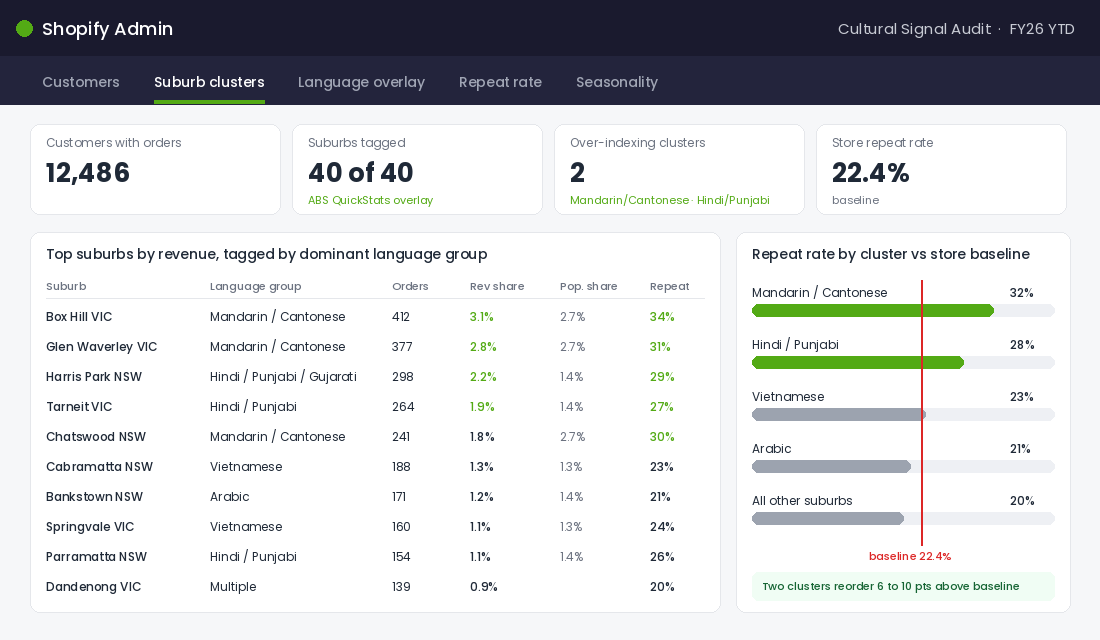Click the Store repeat rate 22.4% value
Screen dimensions: 1100x640
click(870, 173)
